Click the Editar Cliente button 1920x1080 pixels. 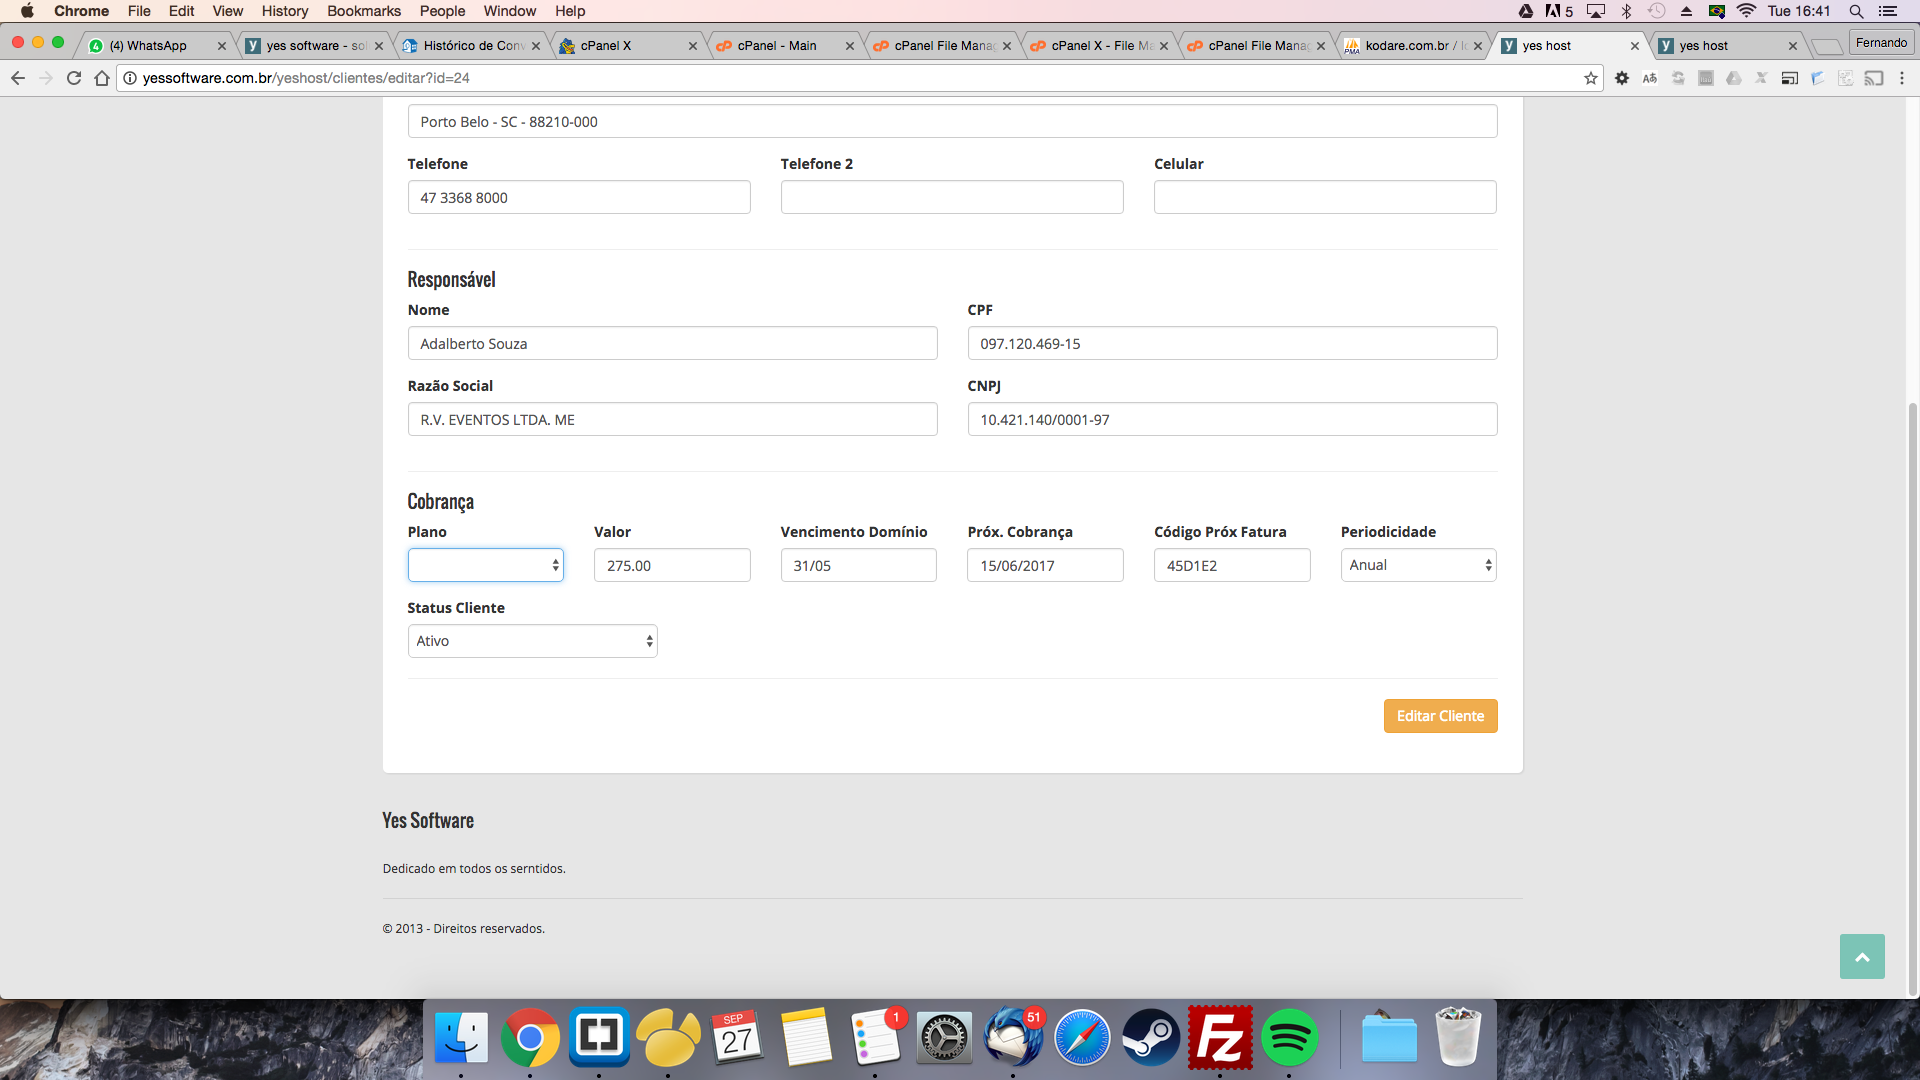1440,716
